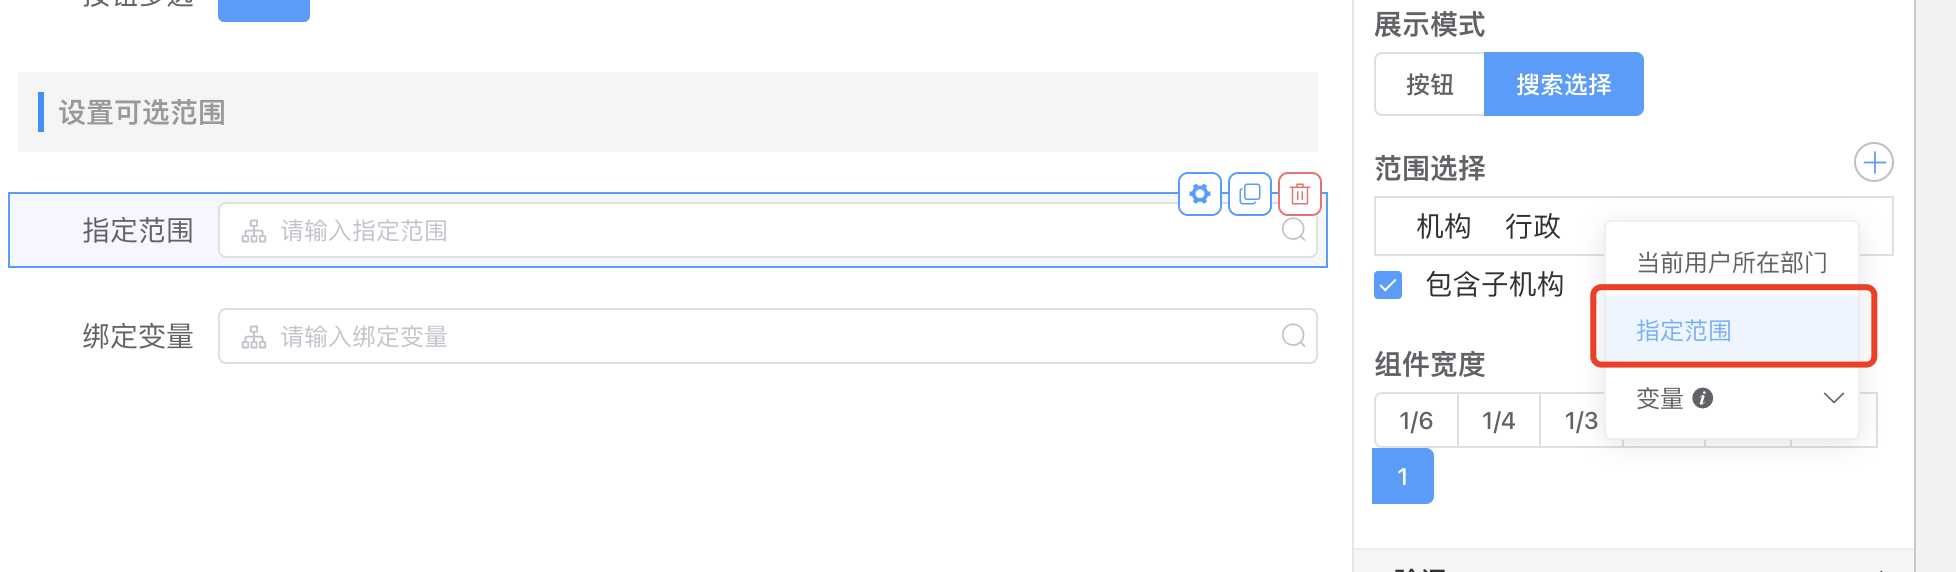The width and height of the screenshot is (1956, 572).
Task: Click the info icon next to 变量
Action: [x=1703, y=398]
